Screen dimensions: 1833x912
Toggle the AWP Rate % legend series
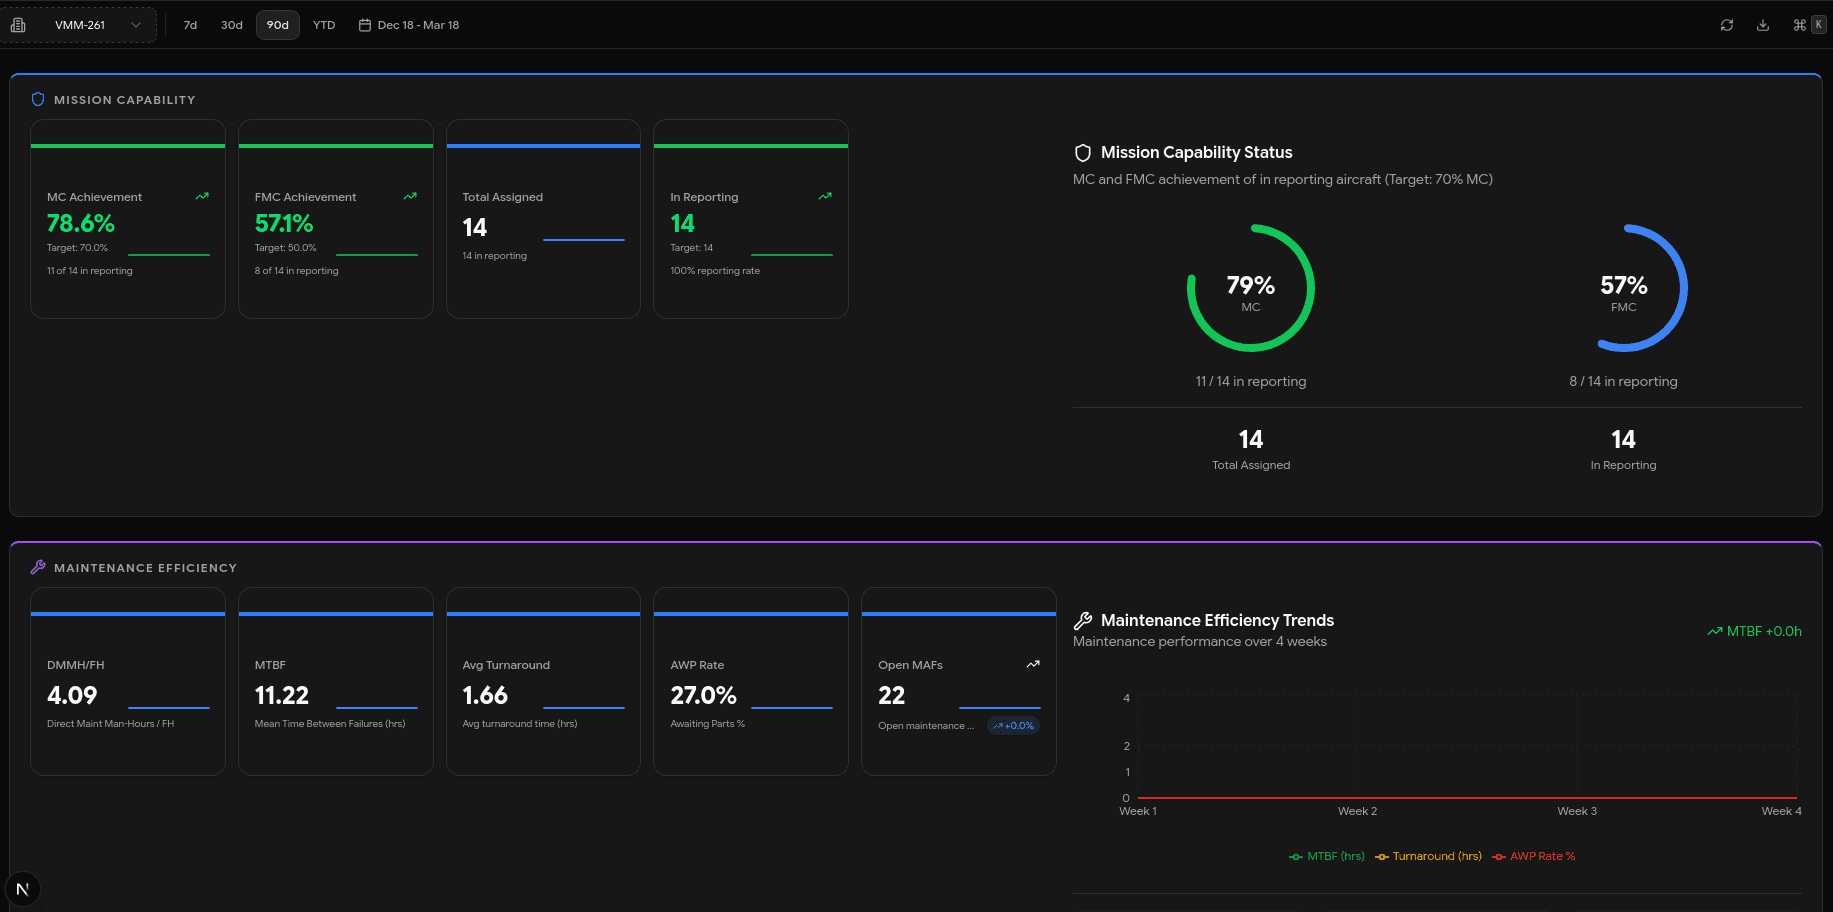click(1534, 856)
